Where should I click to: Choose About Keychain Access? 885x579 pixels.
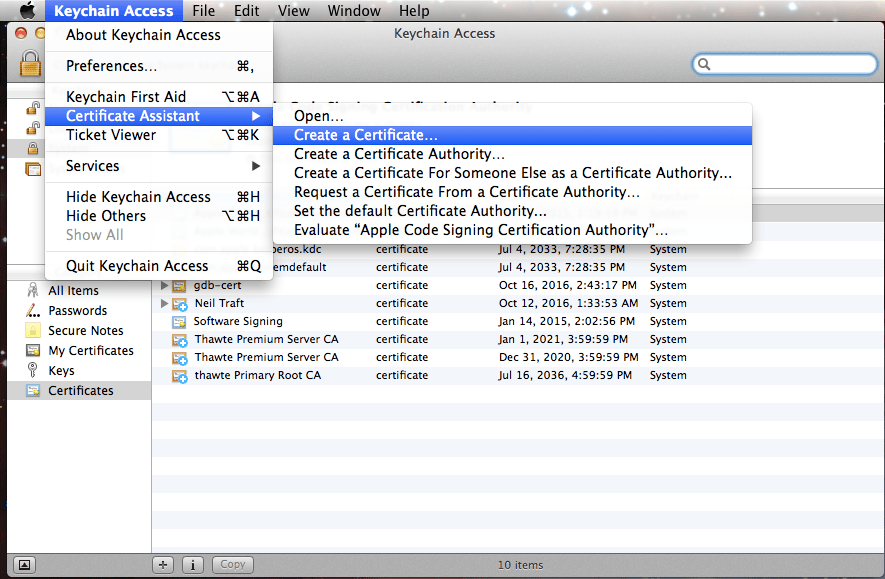pyautogui.click(x=159, y=35)
